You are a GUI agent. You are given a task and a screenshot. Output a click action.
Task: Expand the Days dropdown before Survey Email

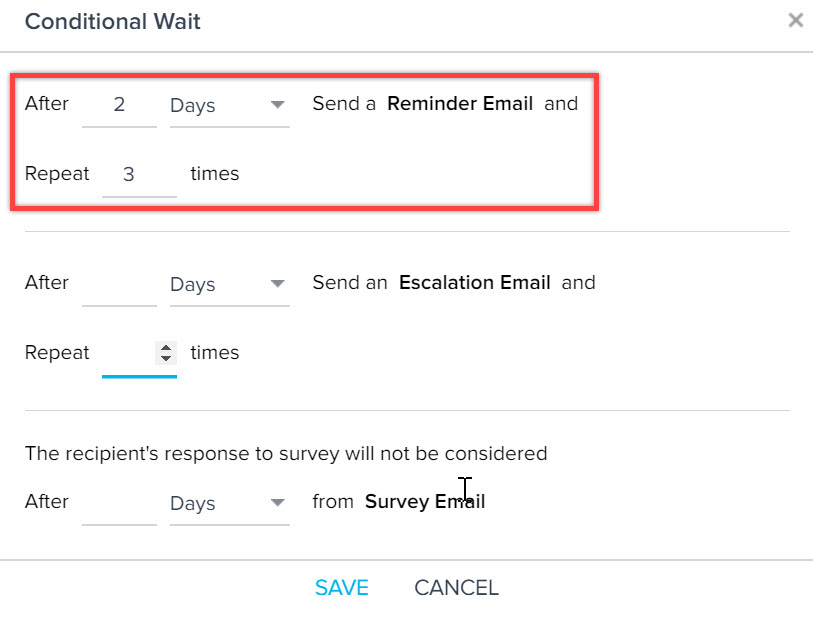click(x=229, y=503)
